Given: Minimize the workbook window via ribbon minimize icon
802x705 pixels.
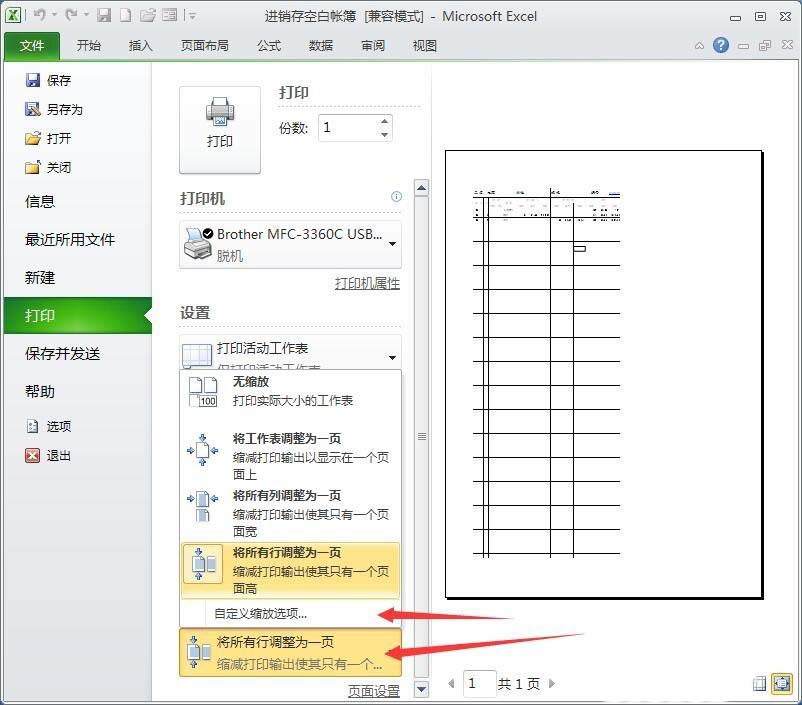Looking at the screenshot, I should [x=743, y=46].
